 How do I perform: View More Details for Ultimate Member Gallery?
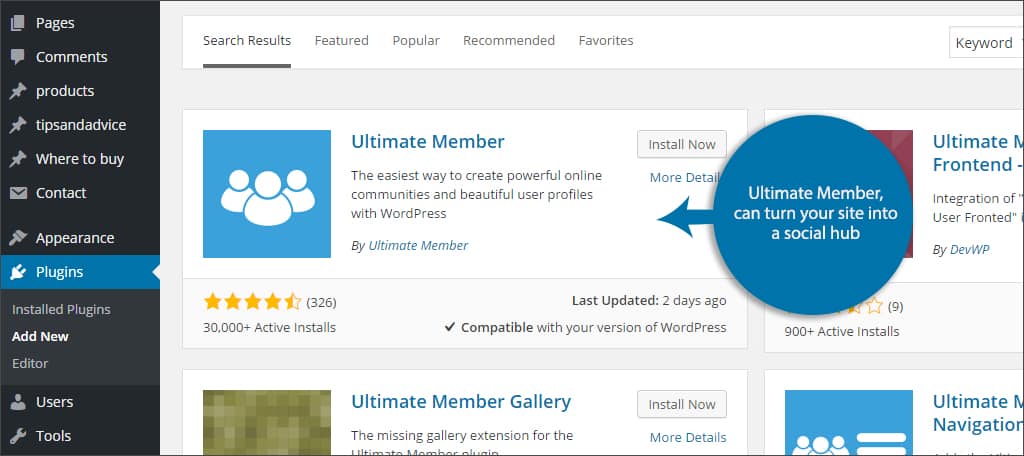coord(688,438)
